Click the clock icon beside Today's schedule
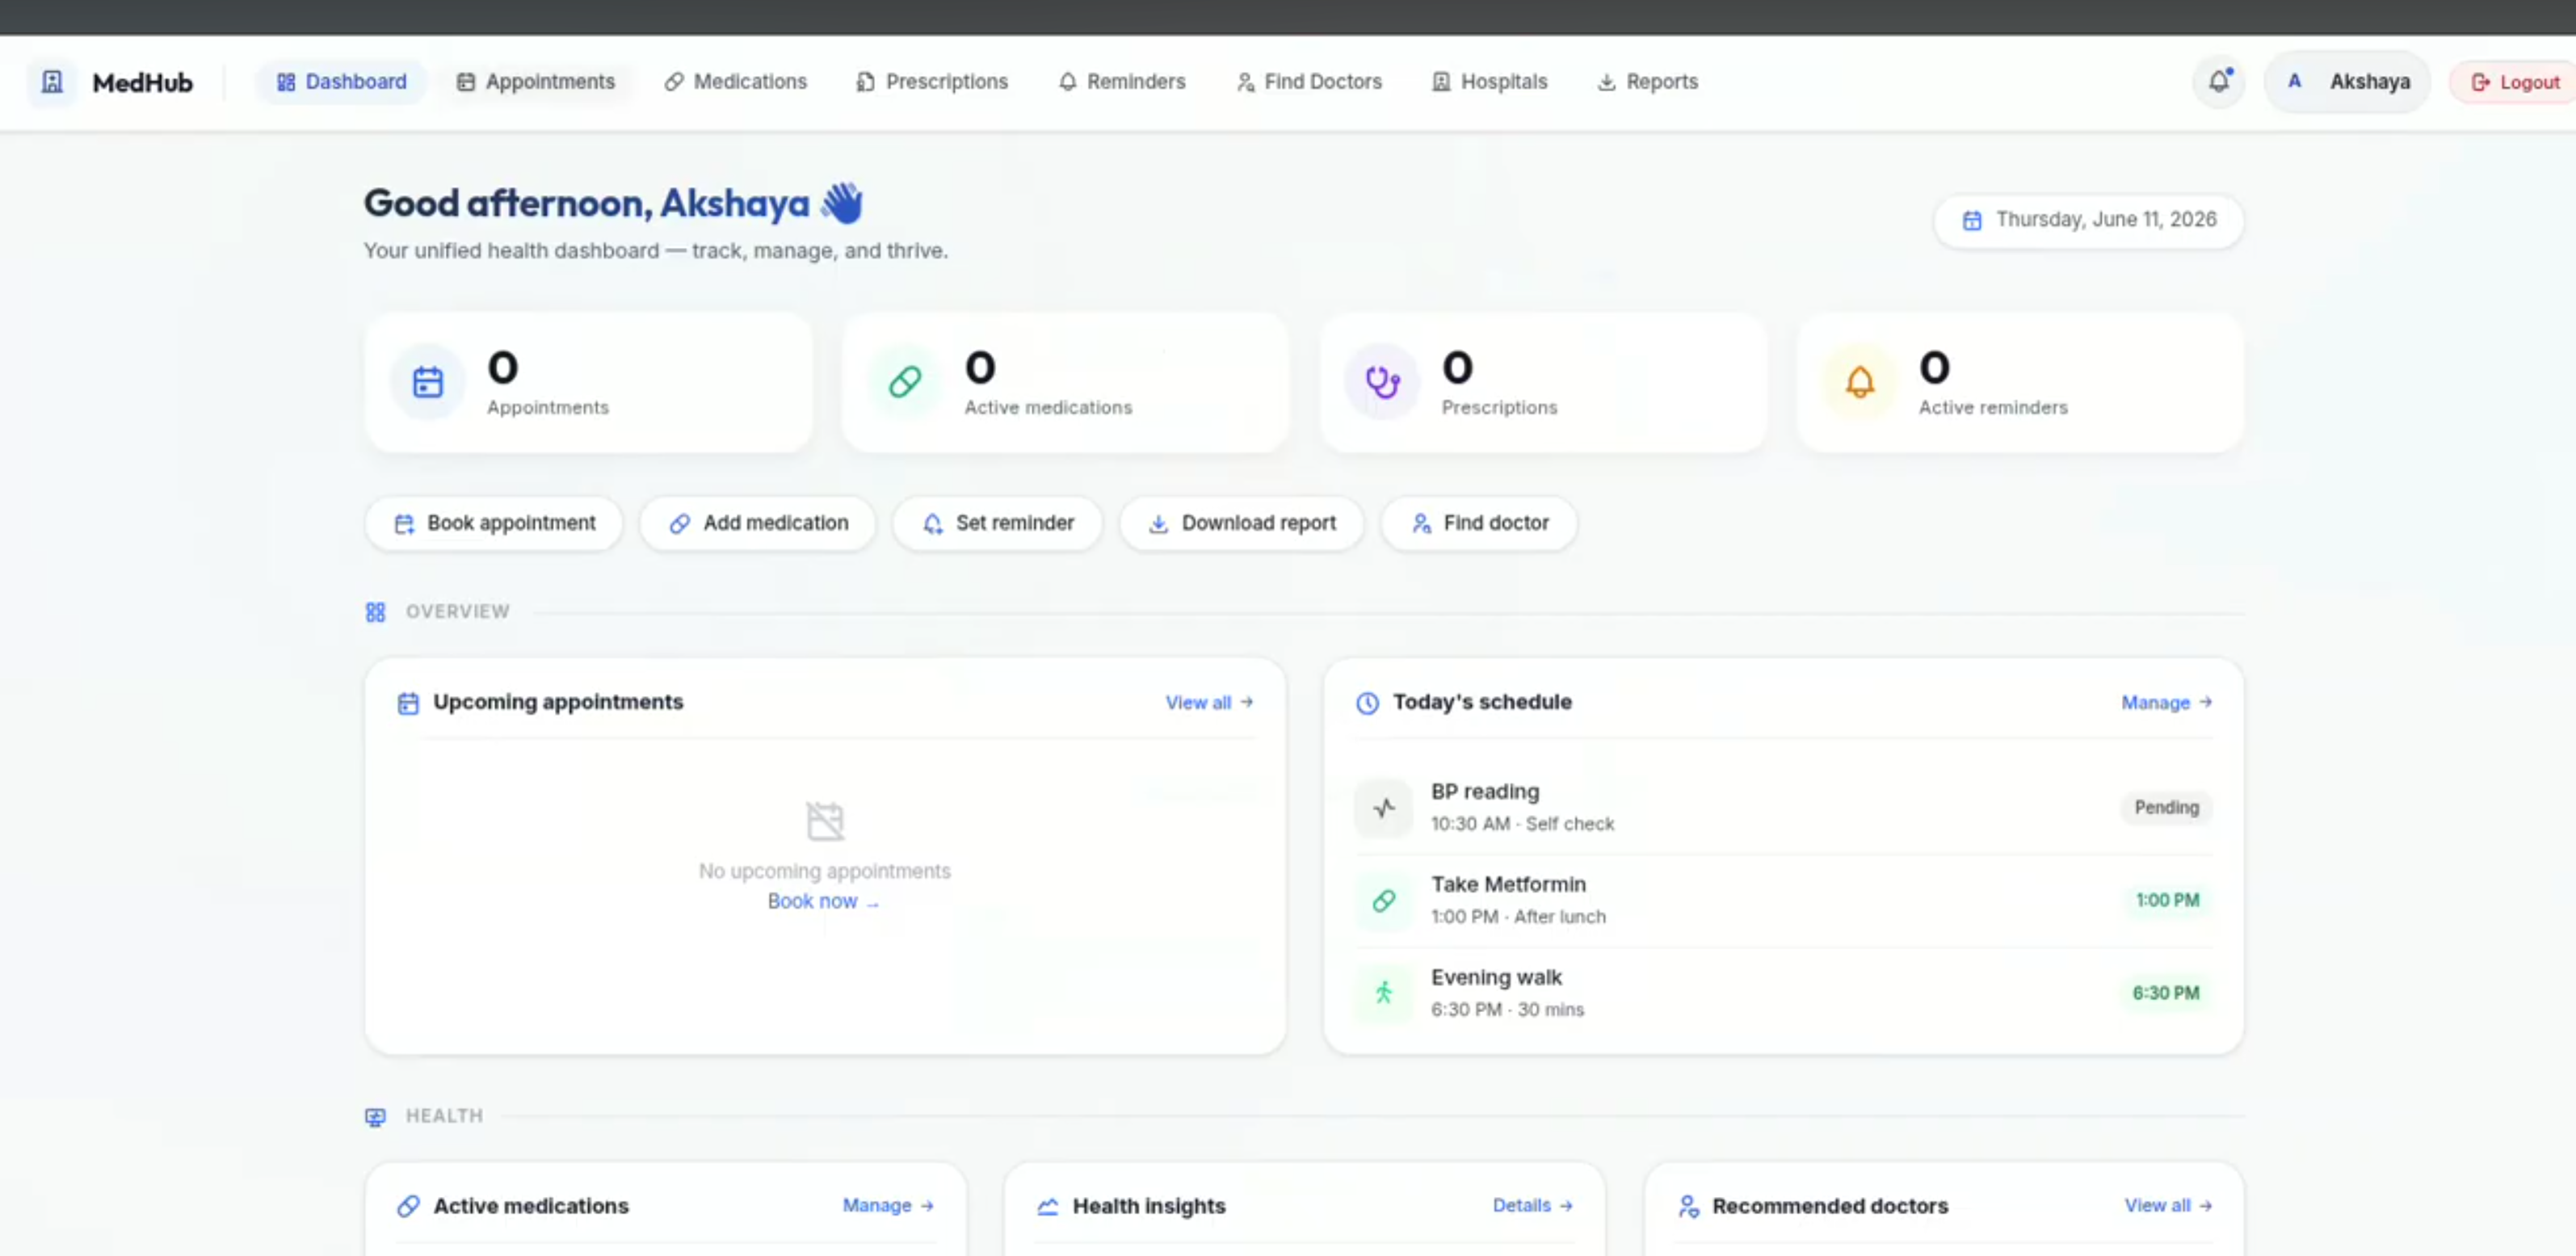This screenshot has height=1256, width=2576. [x=1367, y=703]
